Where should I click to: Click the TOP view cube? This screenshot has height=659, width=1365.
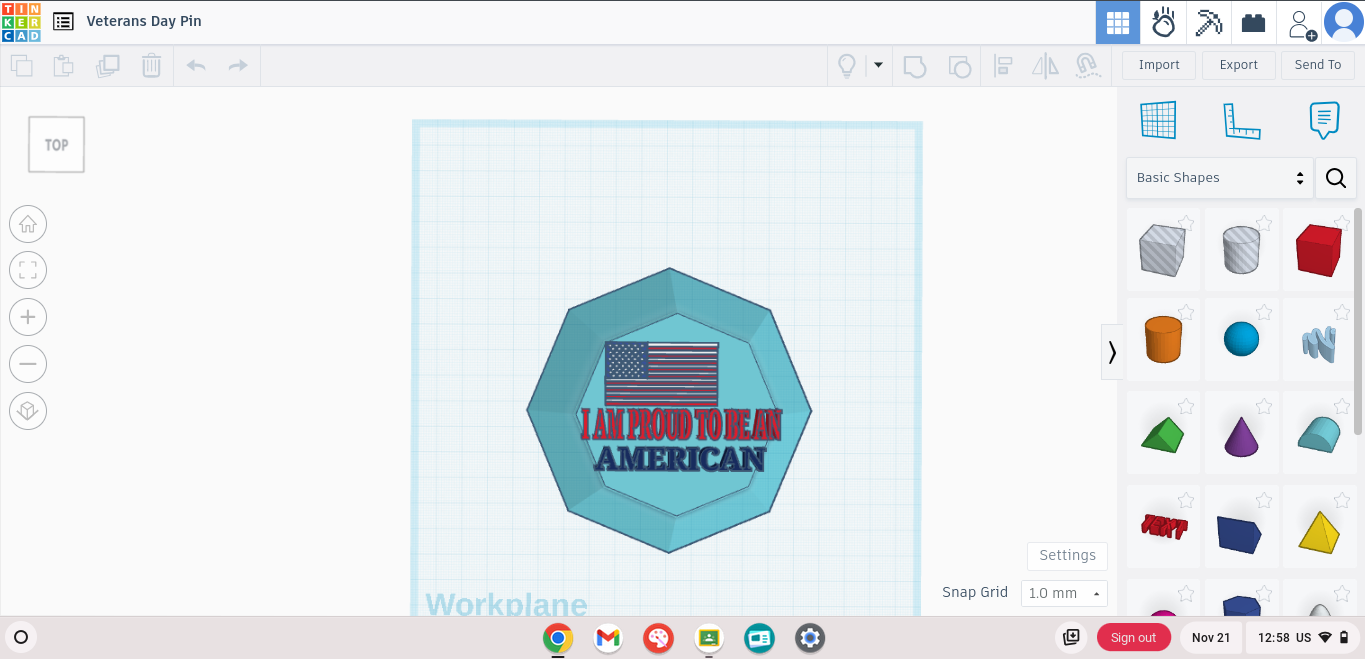(56, 145)
